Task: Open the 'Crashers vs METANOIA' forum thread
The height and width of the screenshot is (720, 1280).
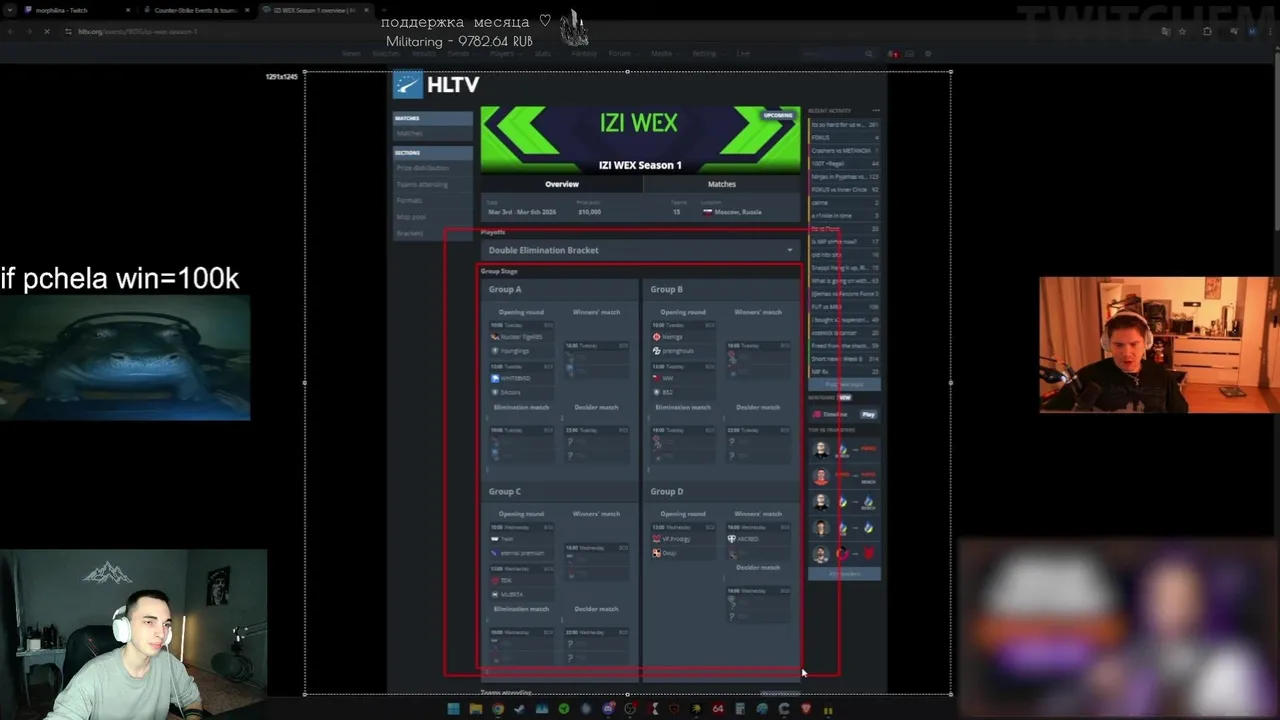Action: (x=845, y=150)
